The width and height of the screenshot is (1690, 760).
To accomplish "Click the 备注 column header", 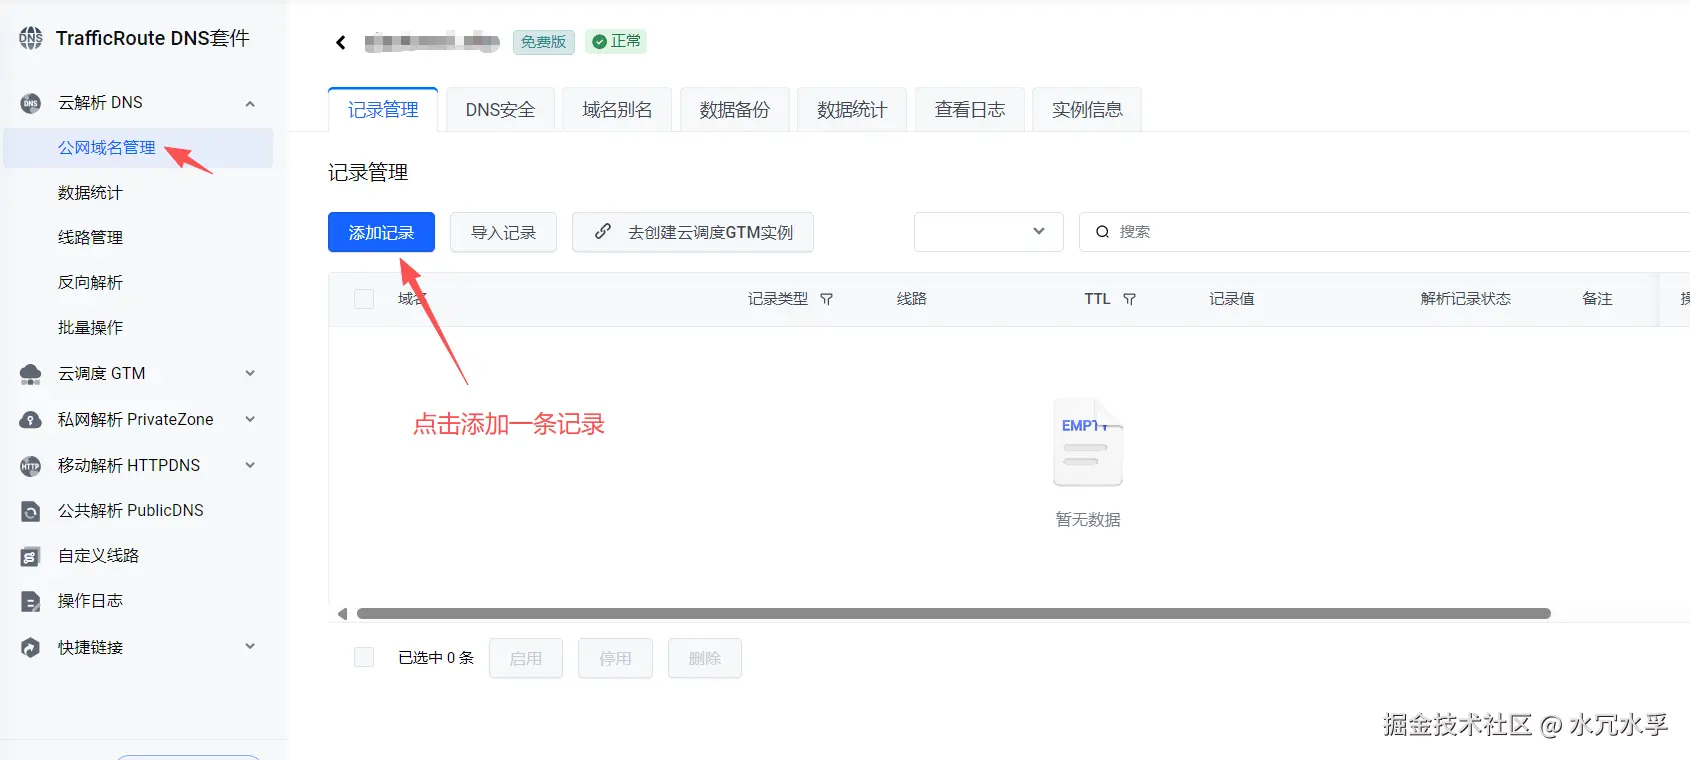I will pos(1598,299).
